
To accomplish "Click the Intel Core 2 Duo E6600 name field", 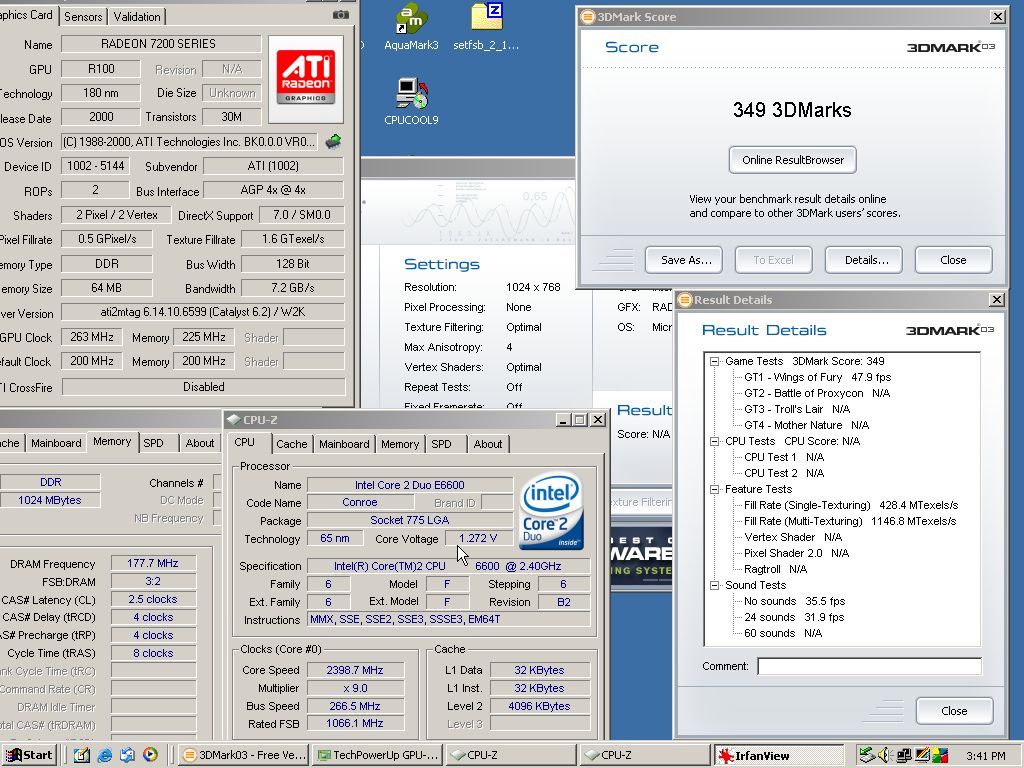I will click(x=409, y=485).
